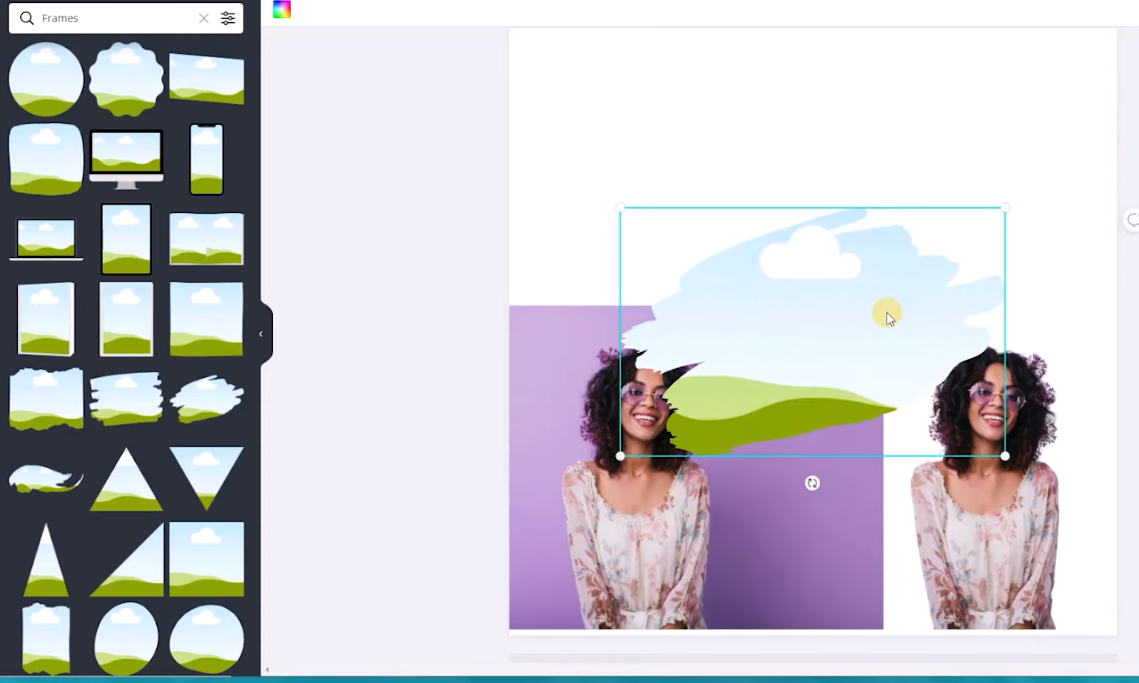This screenshot has height=683, width=1139.
Task: Click the top-right corner handle of frame
Action: pos(1005,208)
